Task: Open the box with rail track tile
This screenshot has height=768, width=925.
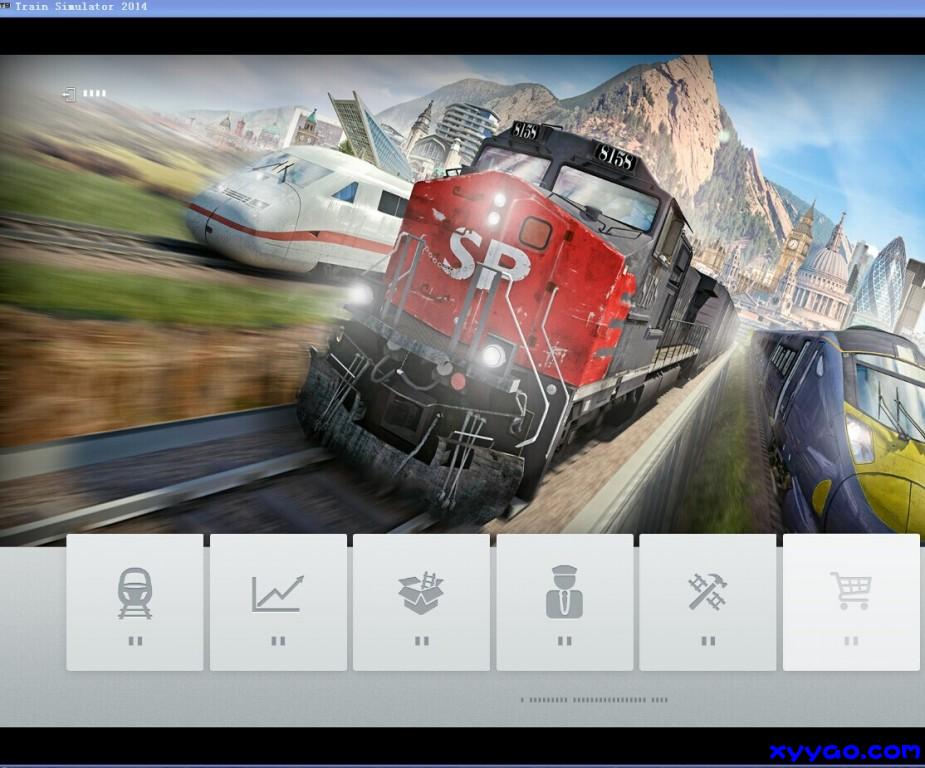Action: coord(421,602)
